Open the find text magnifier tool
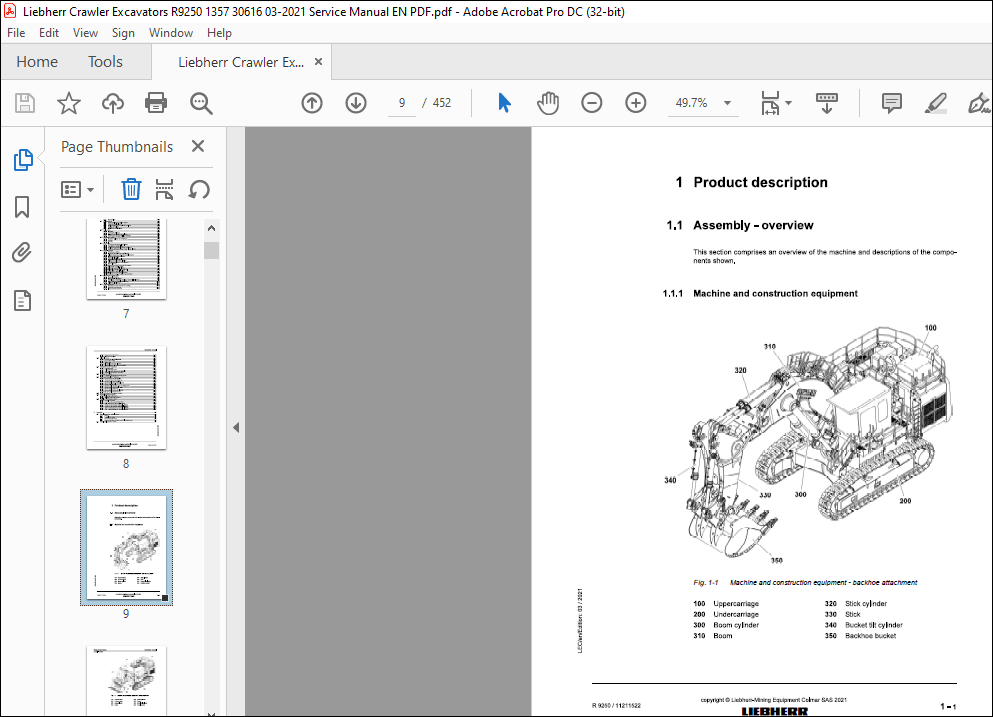Image resolution: width=993 pixels, height=717 pixels. pos(201,103)
